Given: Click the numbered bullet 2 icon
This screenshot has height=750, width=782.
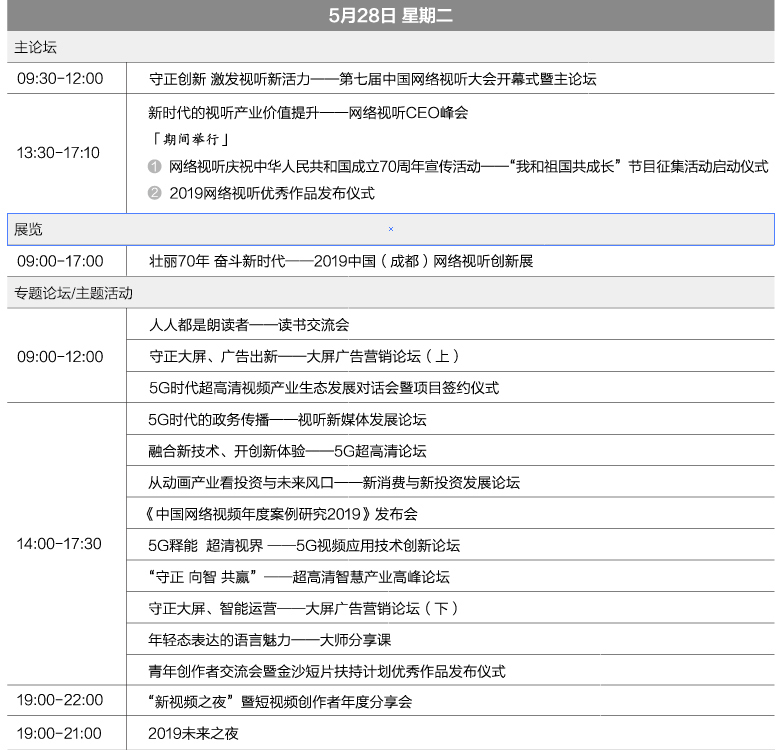Looking at the screenshot, I should (154, 193).
